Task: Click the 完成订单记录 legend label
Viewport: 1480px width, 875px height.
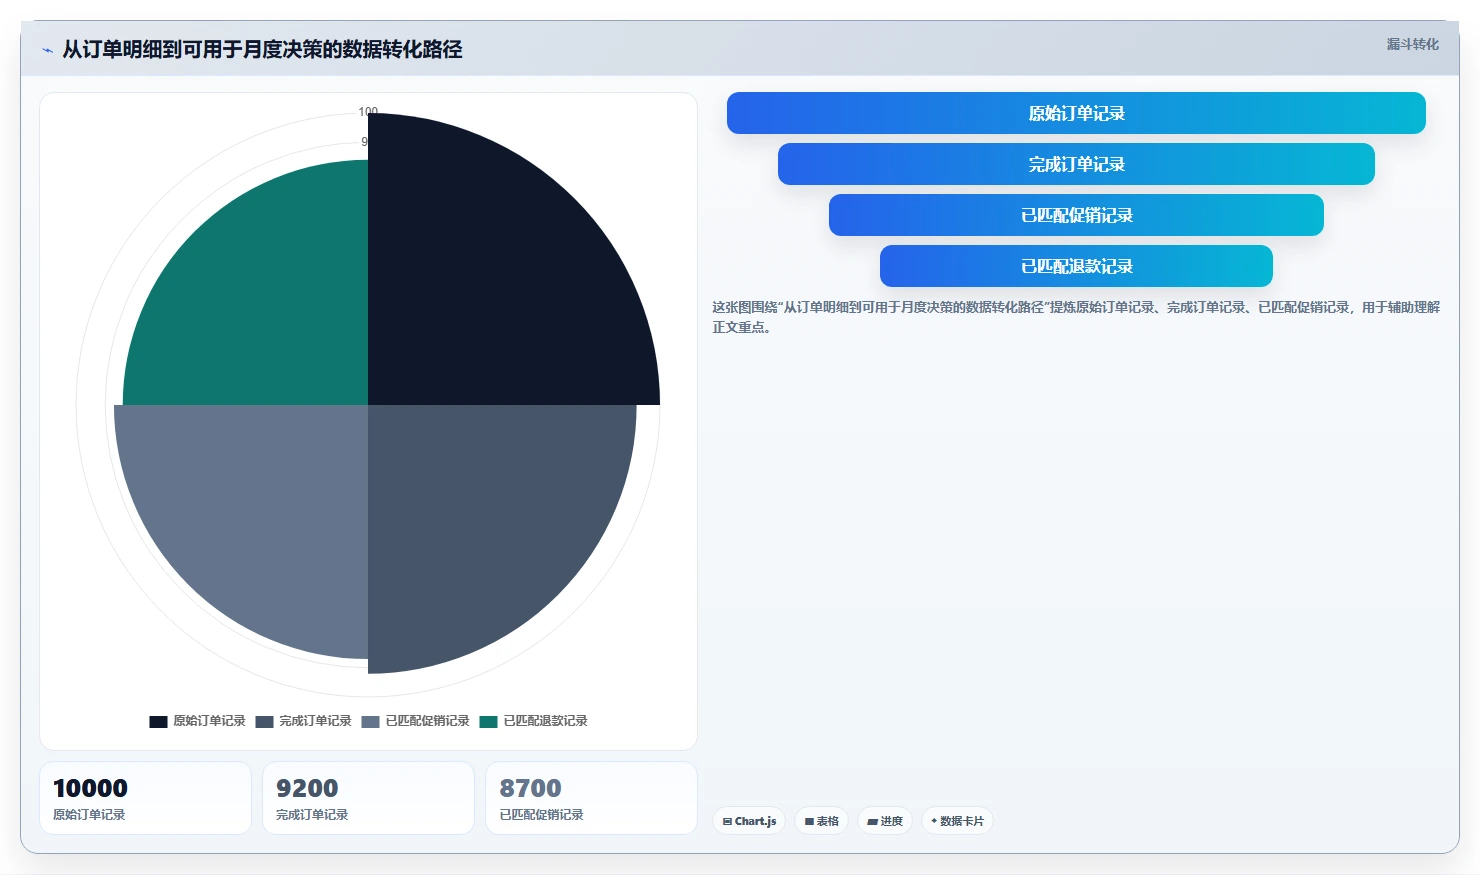Action: pos(315,721)
